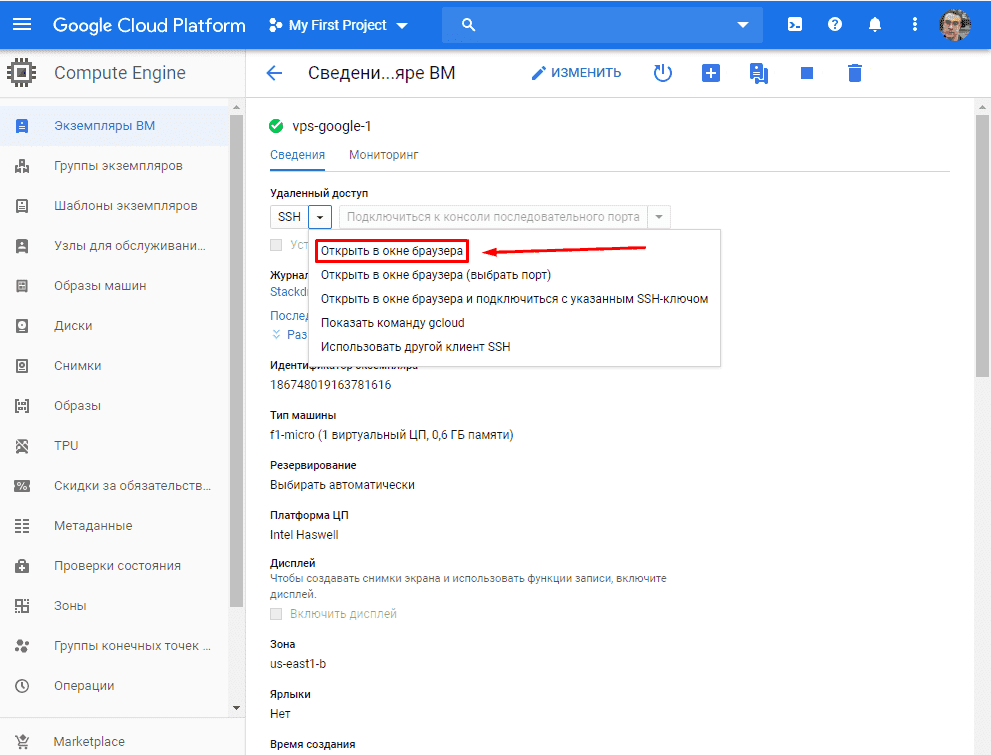Open the My First Project selector
Viewport: 991px width, 755px height.
coord(339,25)
